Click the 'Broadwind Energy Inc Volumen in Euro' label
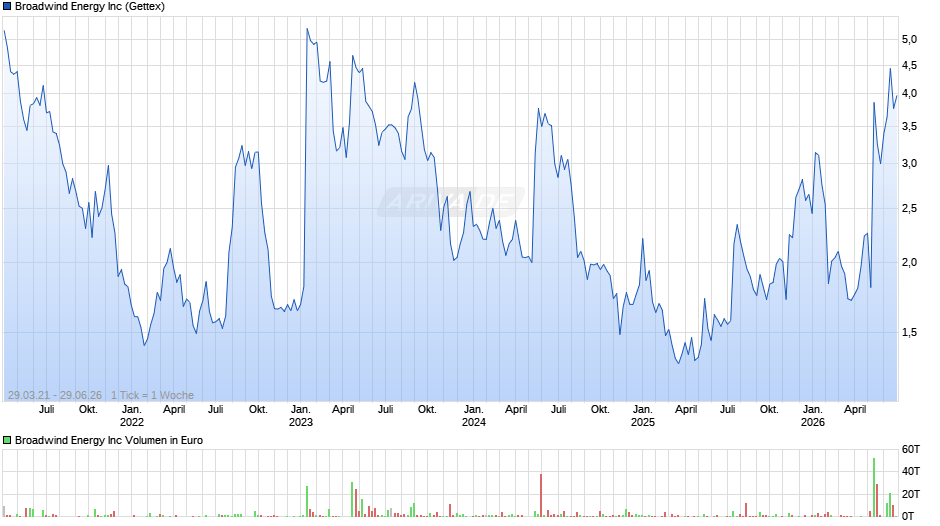The image size is (940, 526). tap(109, 440)
